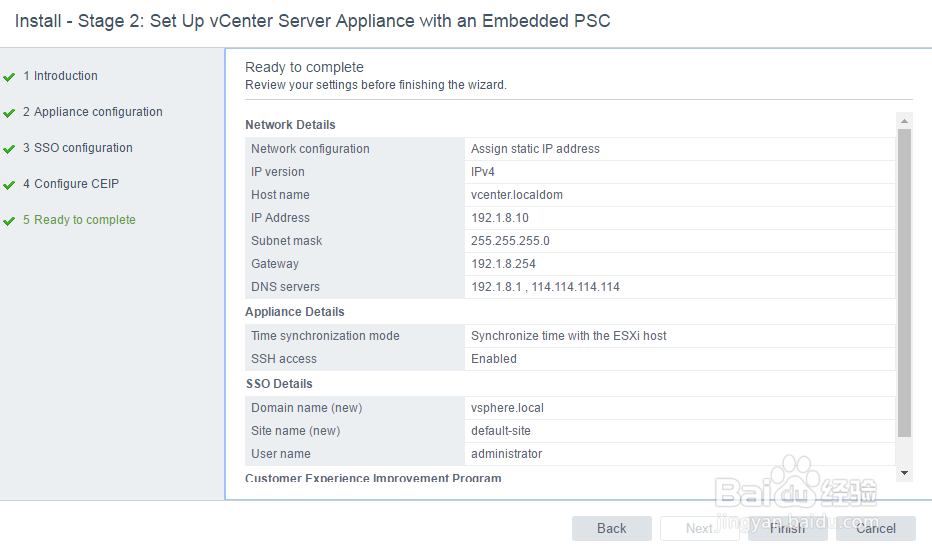Click the SSH access 'Enabled' value
Viewport: 932px width, 554px height.
494,359
